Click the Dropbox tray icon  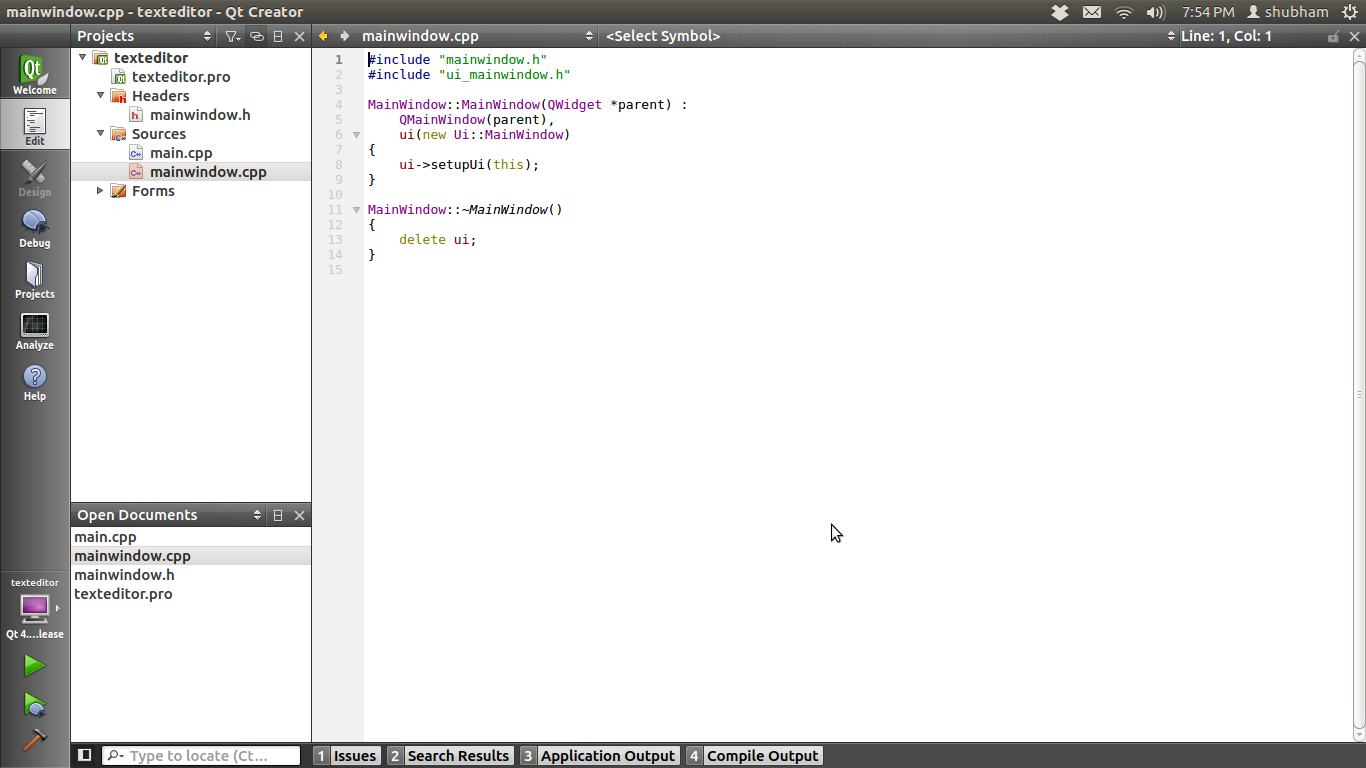[x=1061, y=12]
